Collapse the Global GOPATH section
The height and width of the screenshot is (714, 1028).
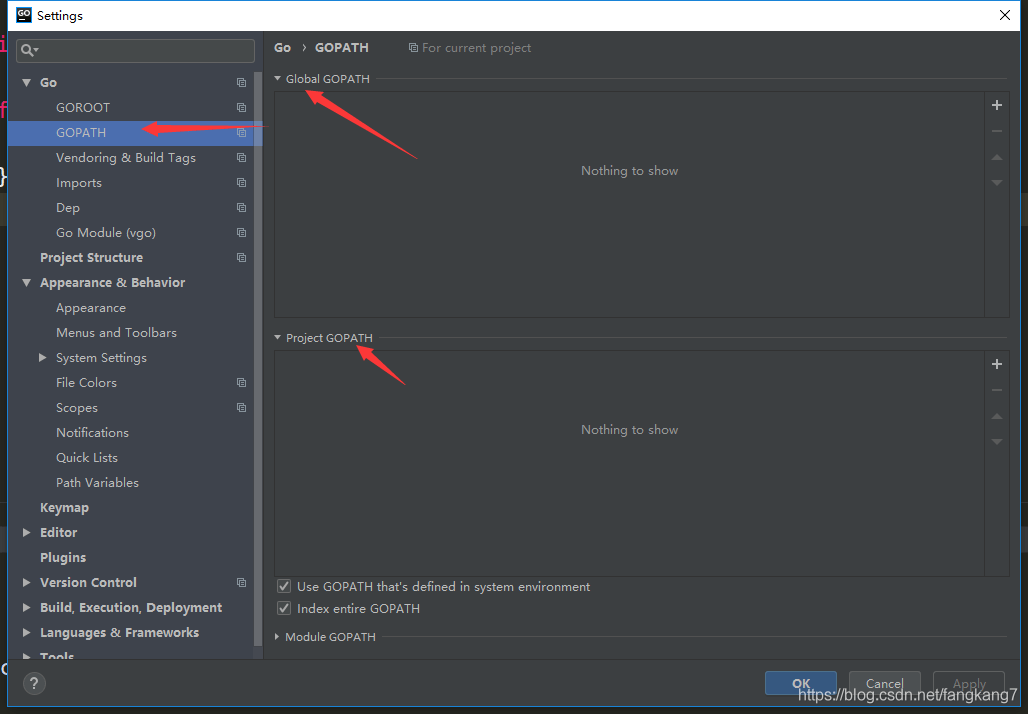(x=277, y=79)
